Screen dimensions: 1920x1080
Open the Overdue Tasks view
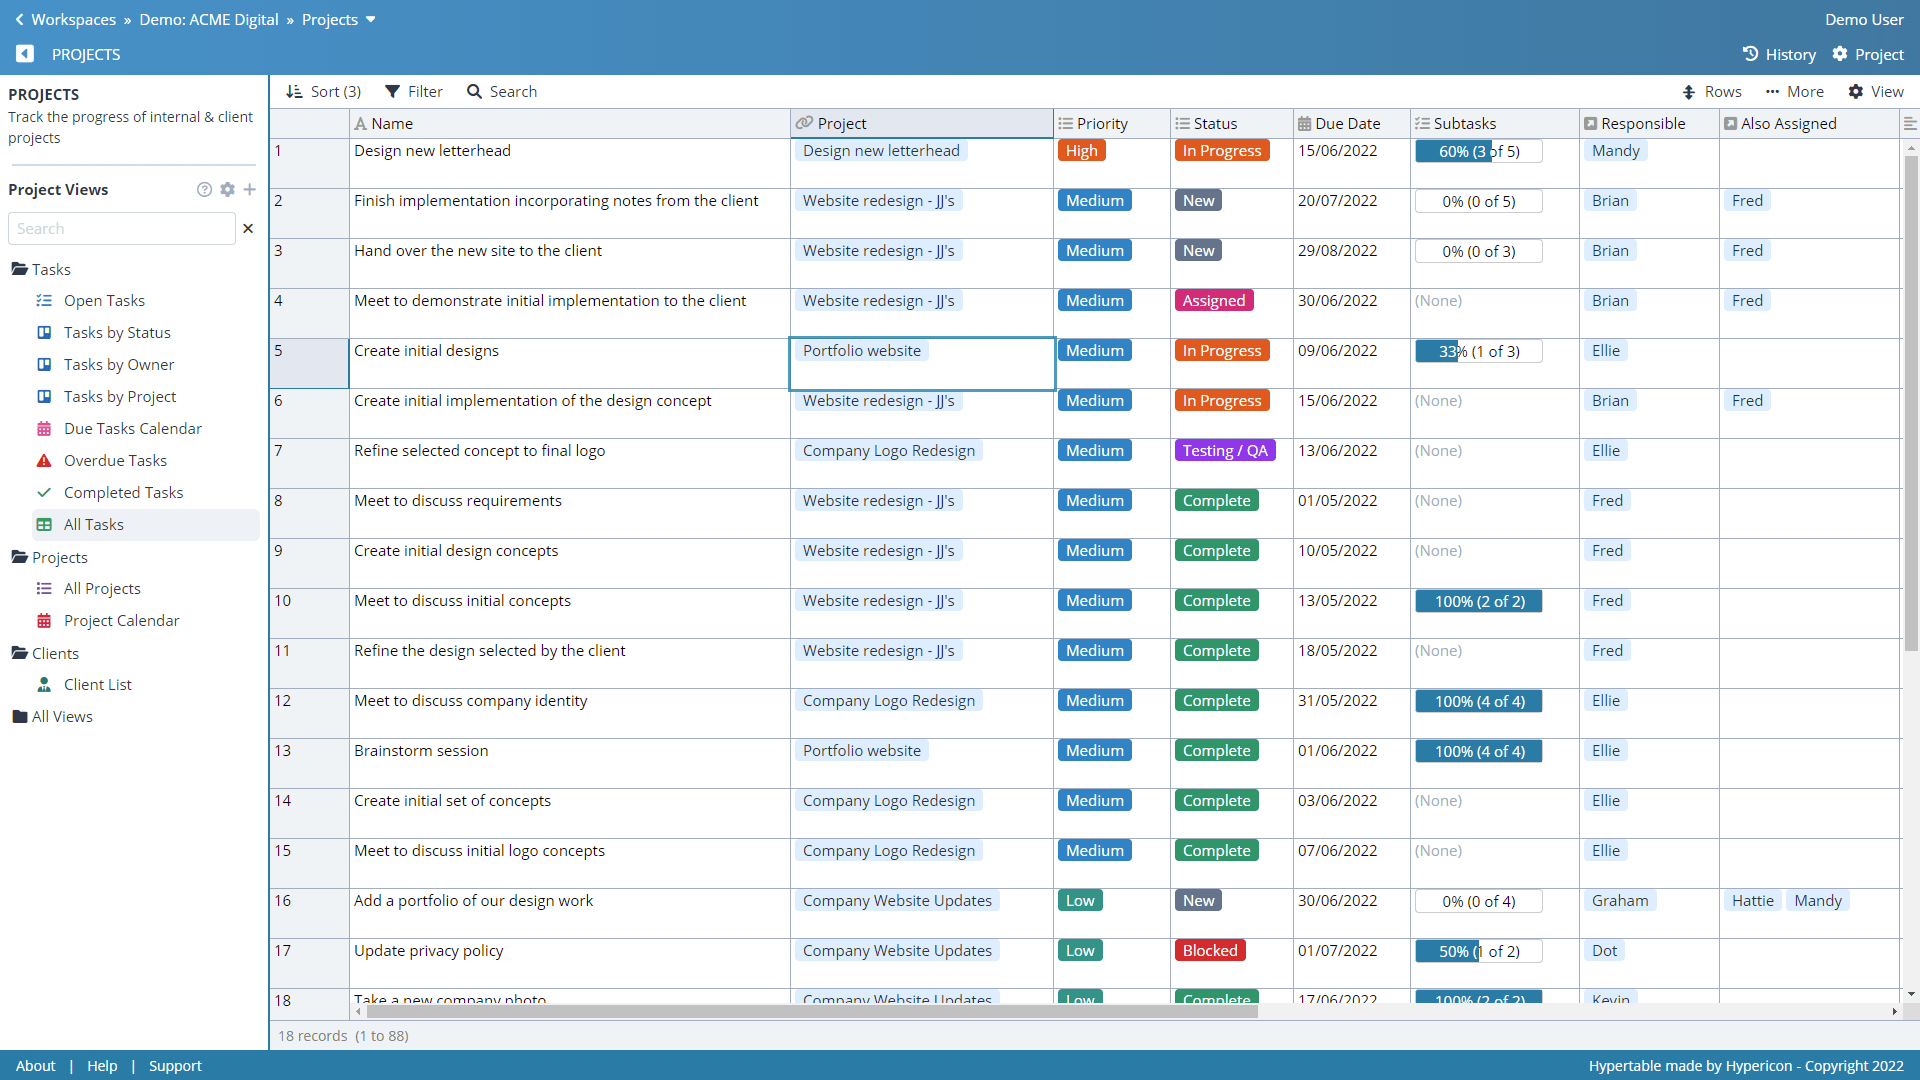115,461
